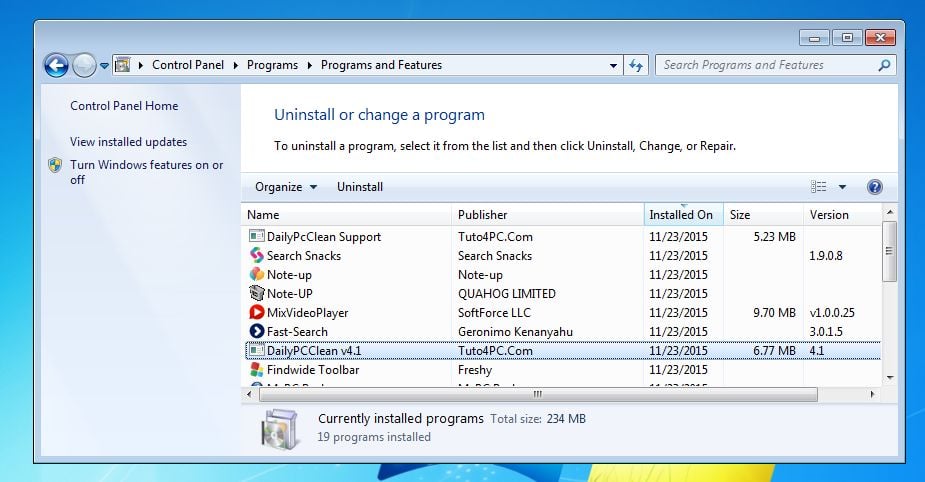Image resolution: width=925 pixels, height=482 pixels.
Task: Click the Fast-Search blue arrow icon
Action: pos(256,331)
